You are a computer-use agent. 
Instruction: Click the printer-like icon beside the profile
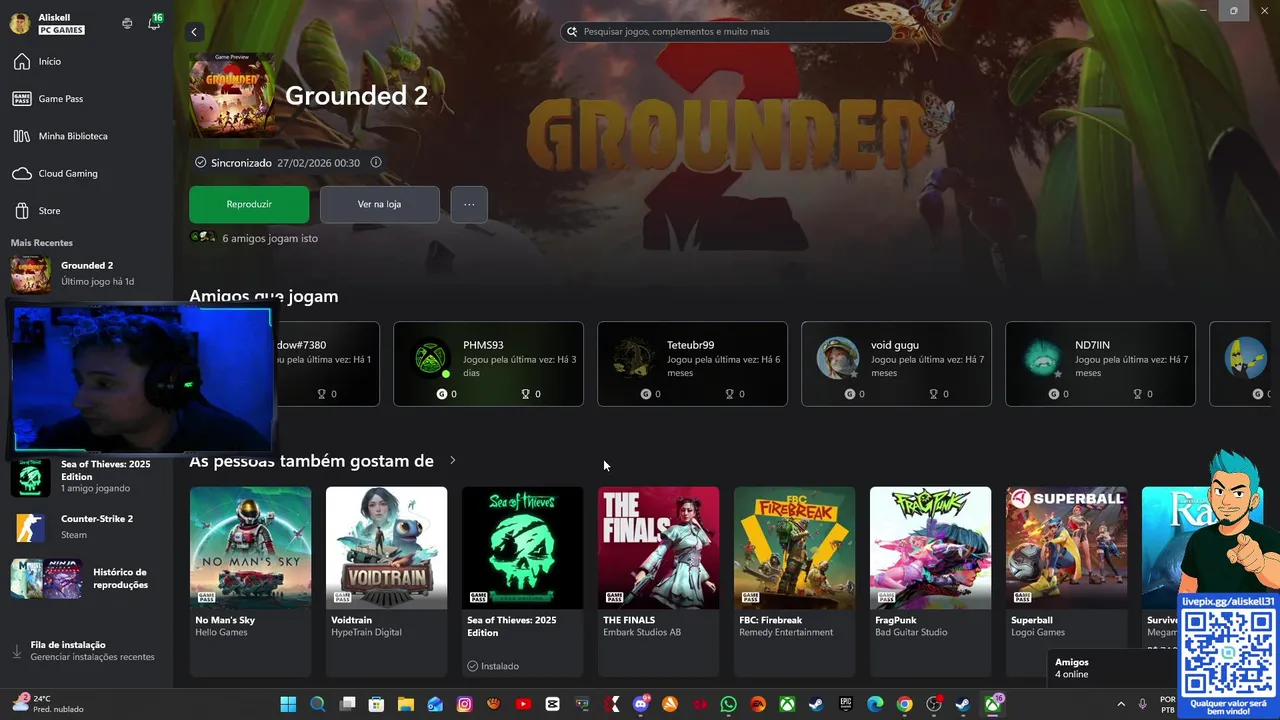pos(127,24)
